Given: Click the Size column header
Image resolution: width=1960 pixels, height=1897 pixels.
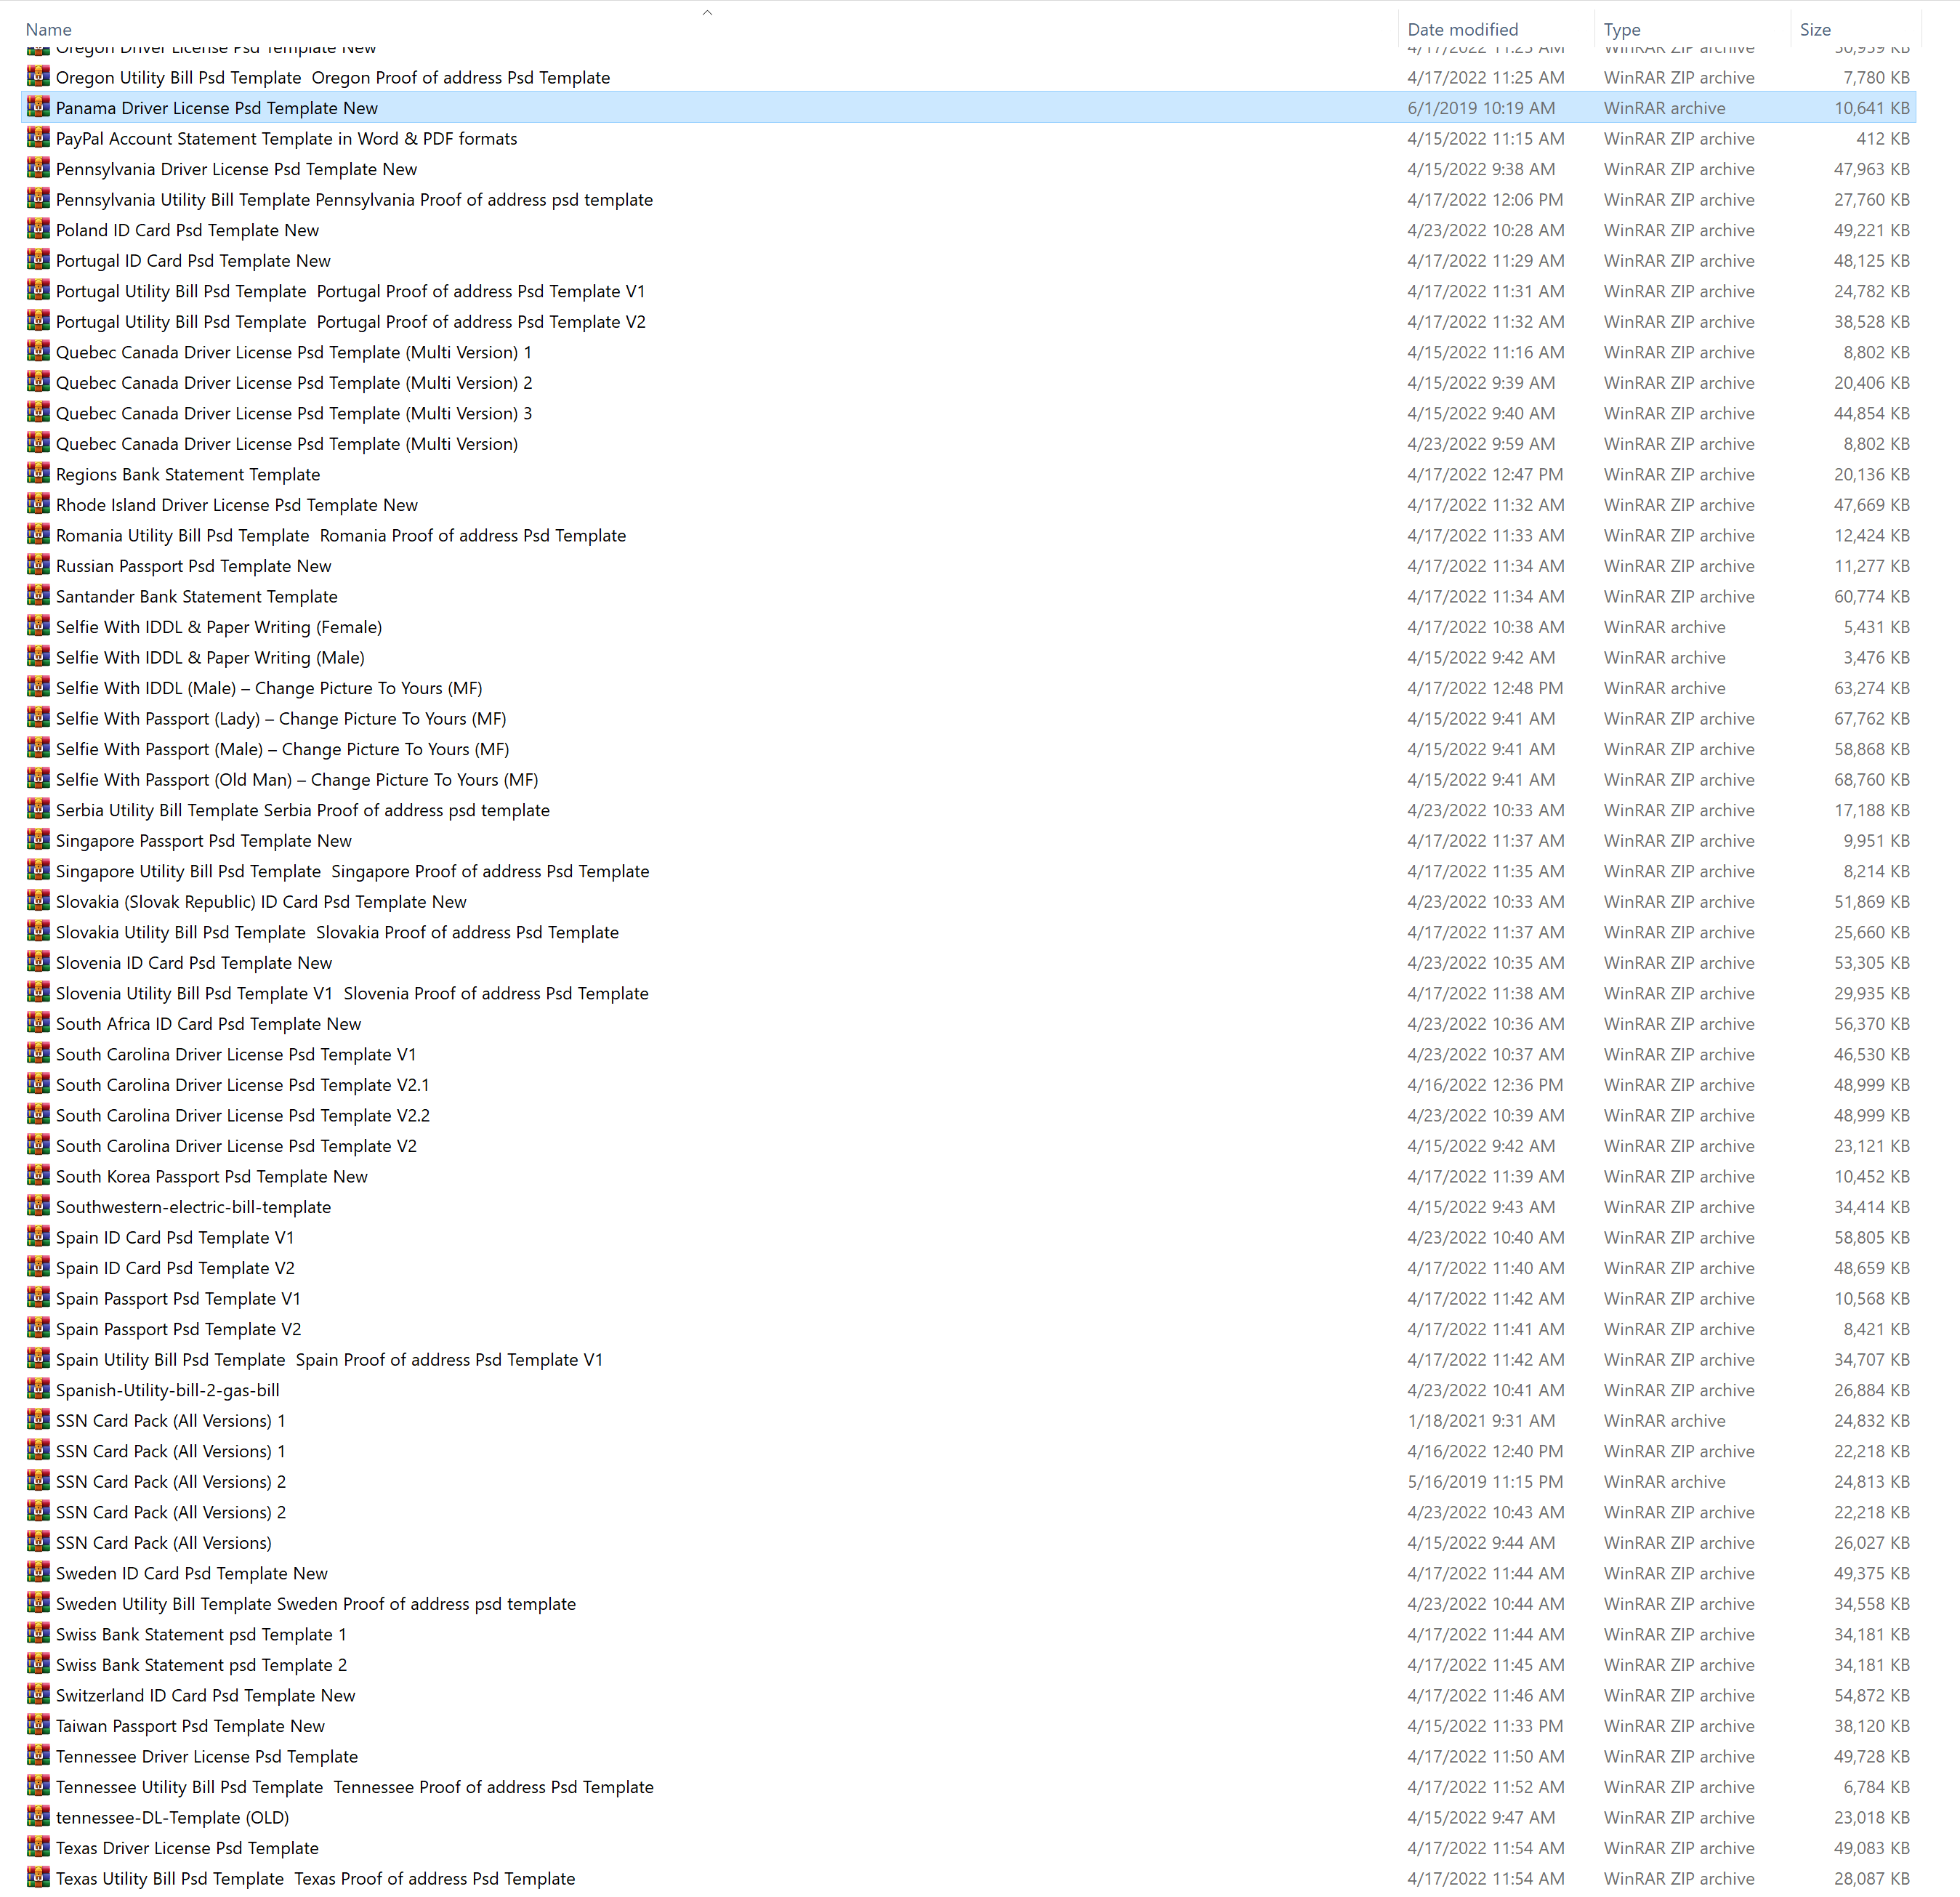Looking at the screenshot, I should click(1814, 29).
